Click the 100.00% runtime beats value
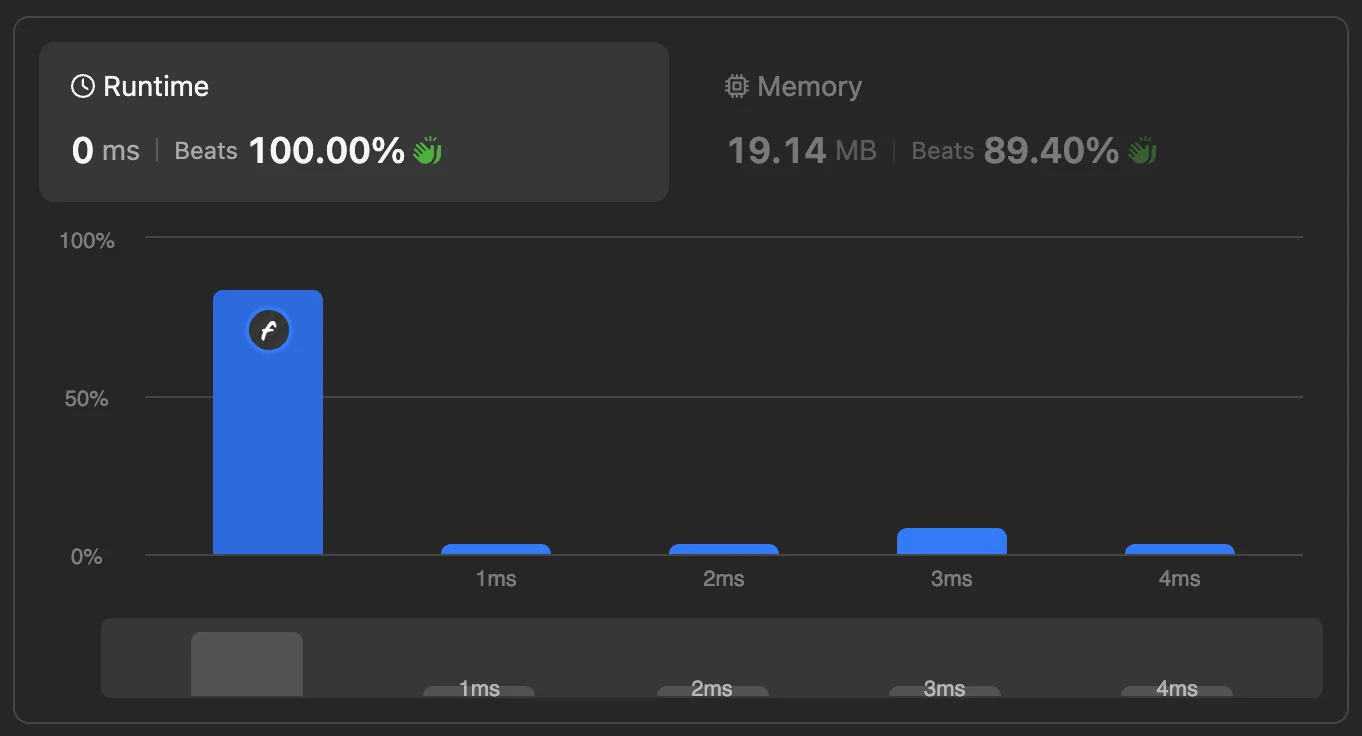1362x736 pixels. pos(326,151)
